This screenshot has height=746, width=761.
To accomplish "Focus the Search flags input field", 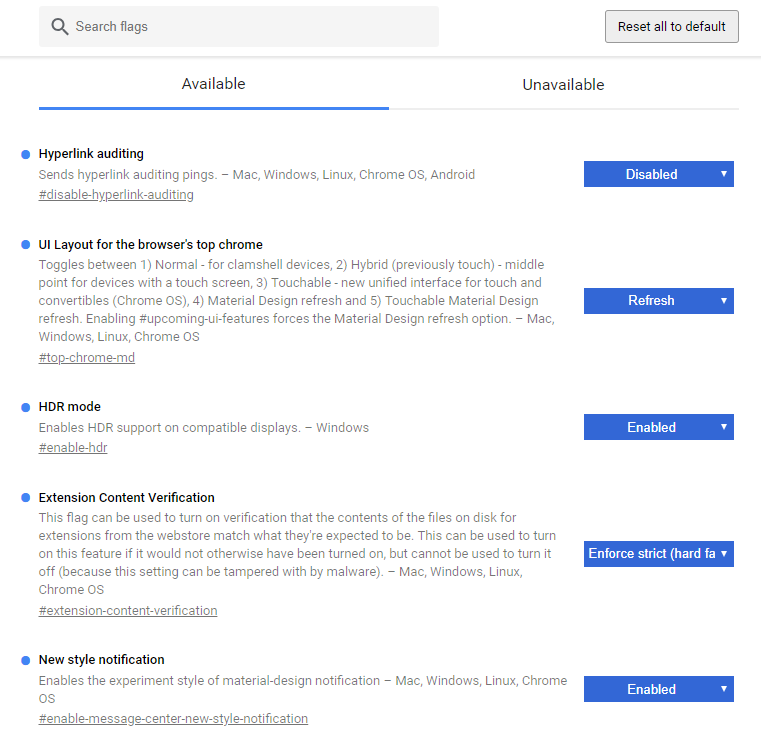I will click(x=250, y=26).
